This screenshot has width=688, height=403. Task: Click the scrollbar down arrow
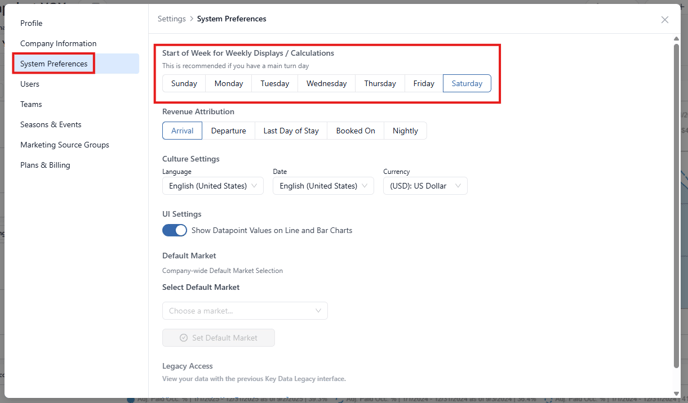pos(676,394)
